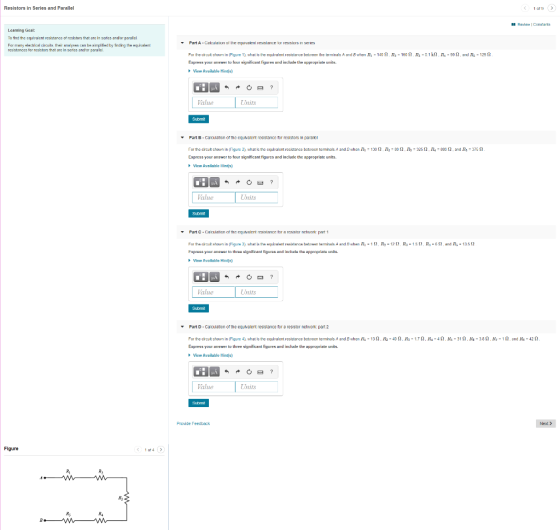Open Figure 1 link in Part A
This screenshot has height=530, width=560.
pos(237,55)
